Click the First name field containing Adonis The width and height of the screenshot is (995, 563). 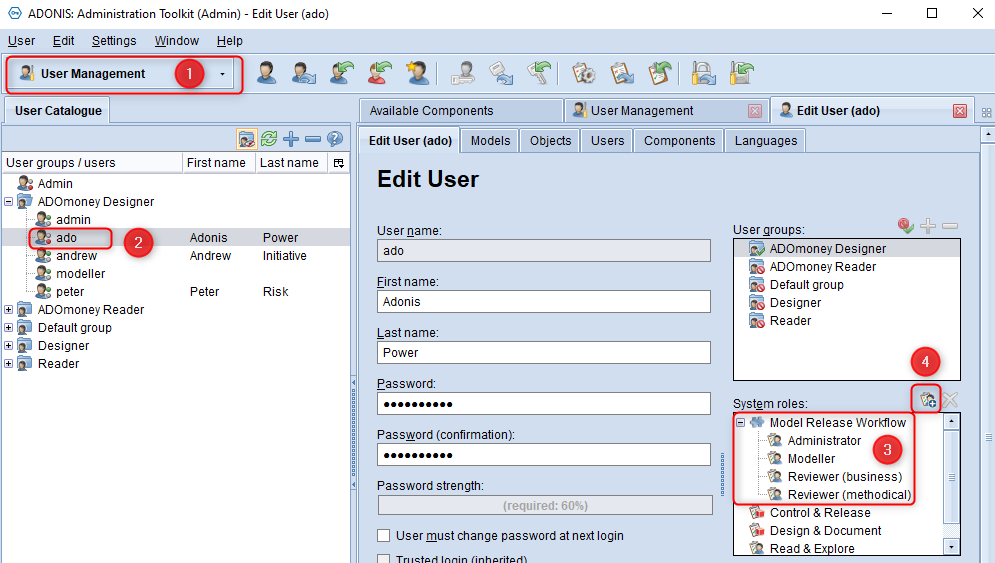[x=544, y=301]
